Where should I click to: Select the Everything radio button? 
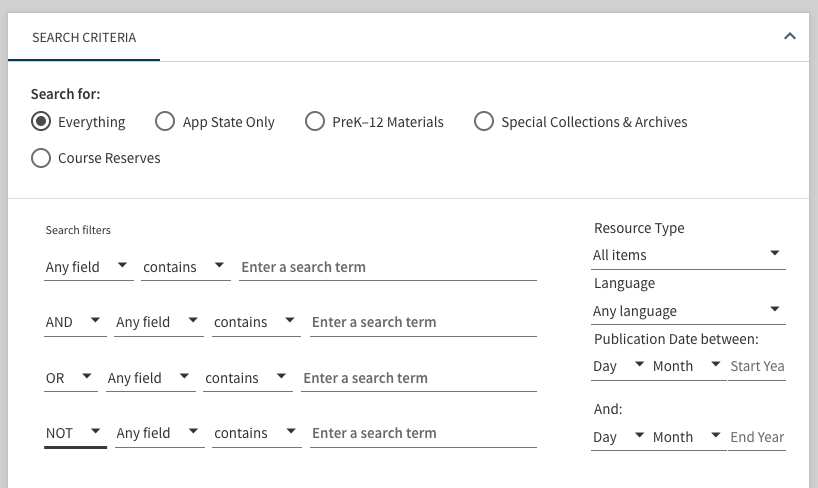coord(41,122)
